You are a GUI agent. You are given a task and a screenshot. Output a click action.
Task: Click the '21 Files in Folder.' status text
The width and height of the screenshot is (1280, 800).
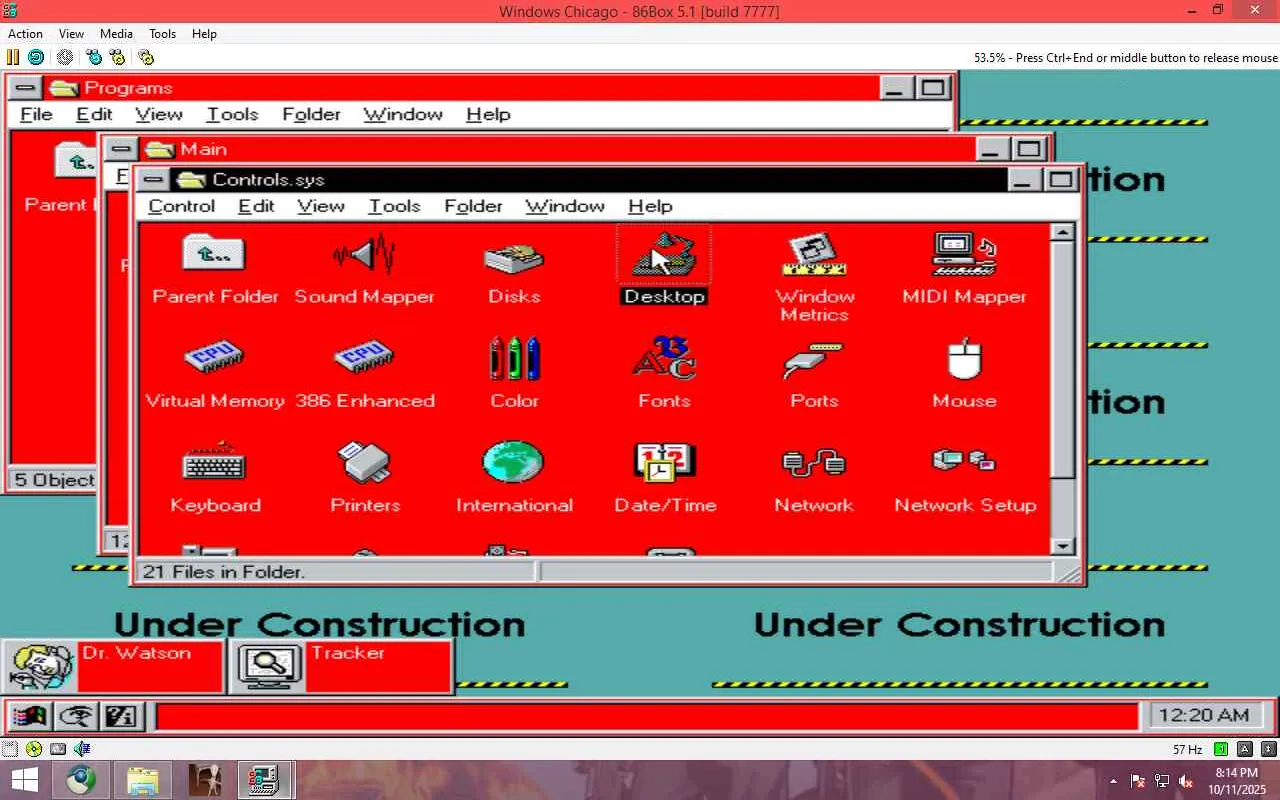(x=224, y=572)
